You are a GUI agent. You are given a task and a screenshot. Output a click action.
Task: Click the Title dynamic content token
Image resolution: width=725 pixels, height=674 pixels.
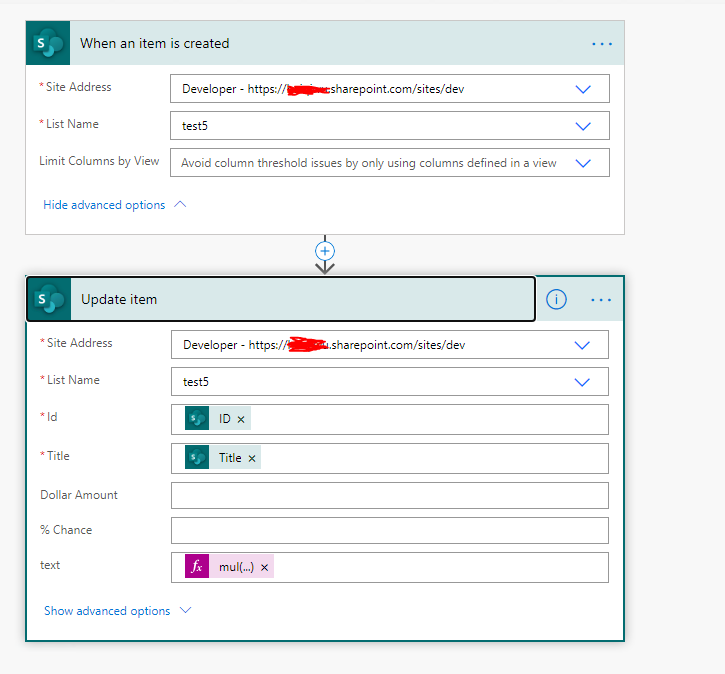point(223,457)
